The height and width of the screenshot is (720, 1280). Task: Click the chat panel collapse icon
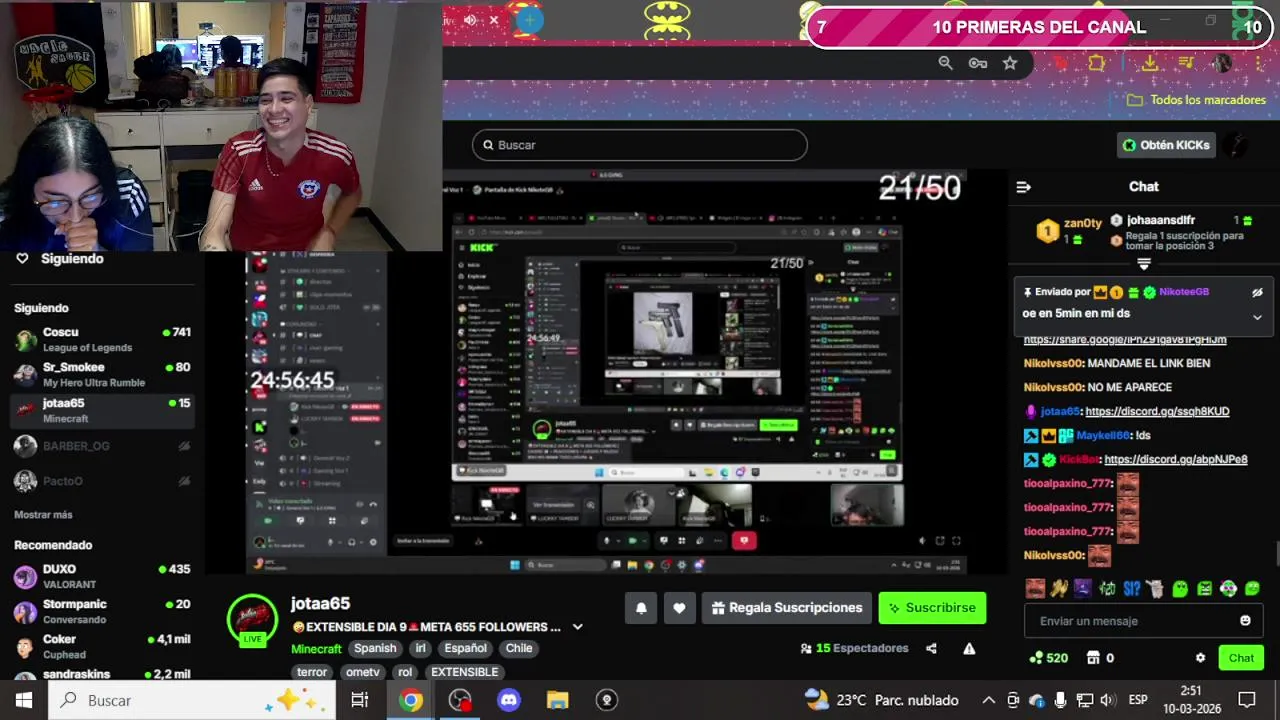[x=1023, y=187]
